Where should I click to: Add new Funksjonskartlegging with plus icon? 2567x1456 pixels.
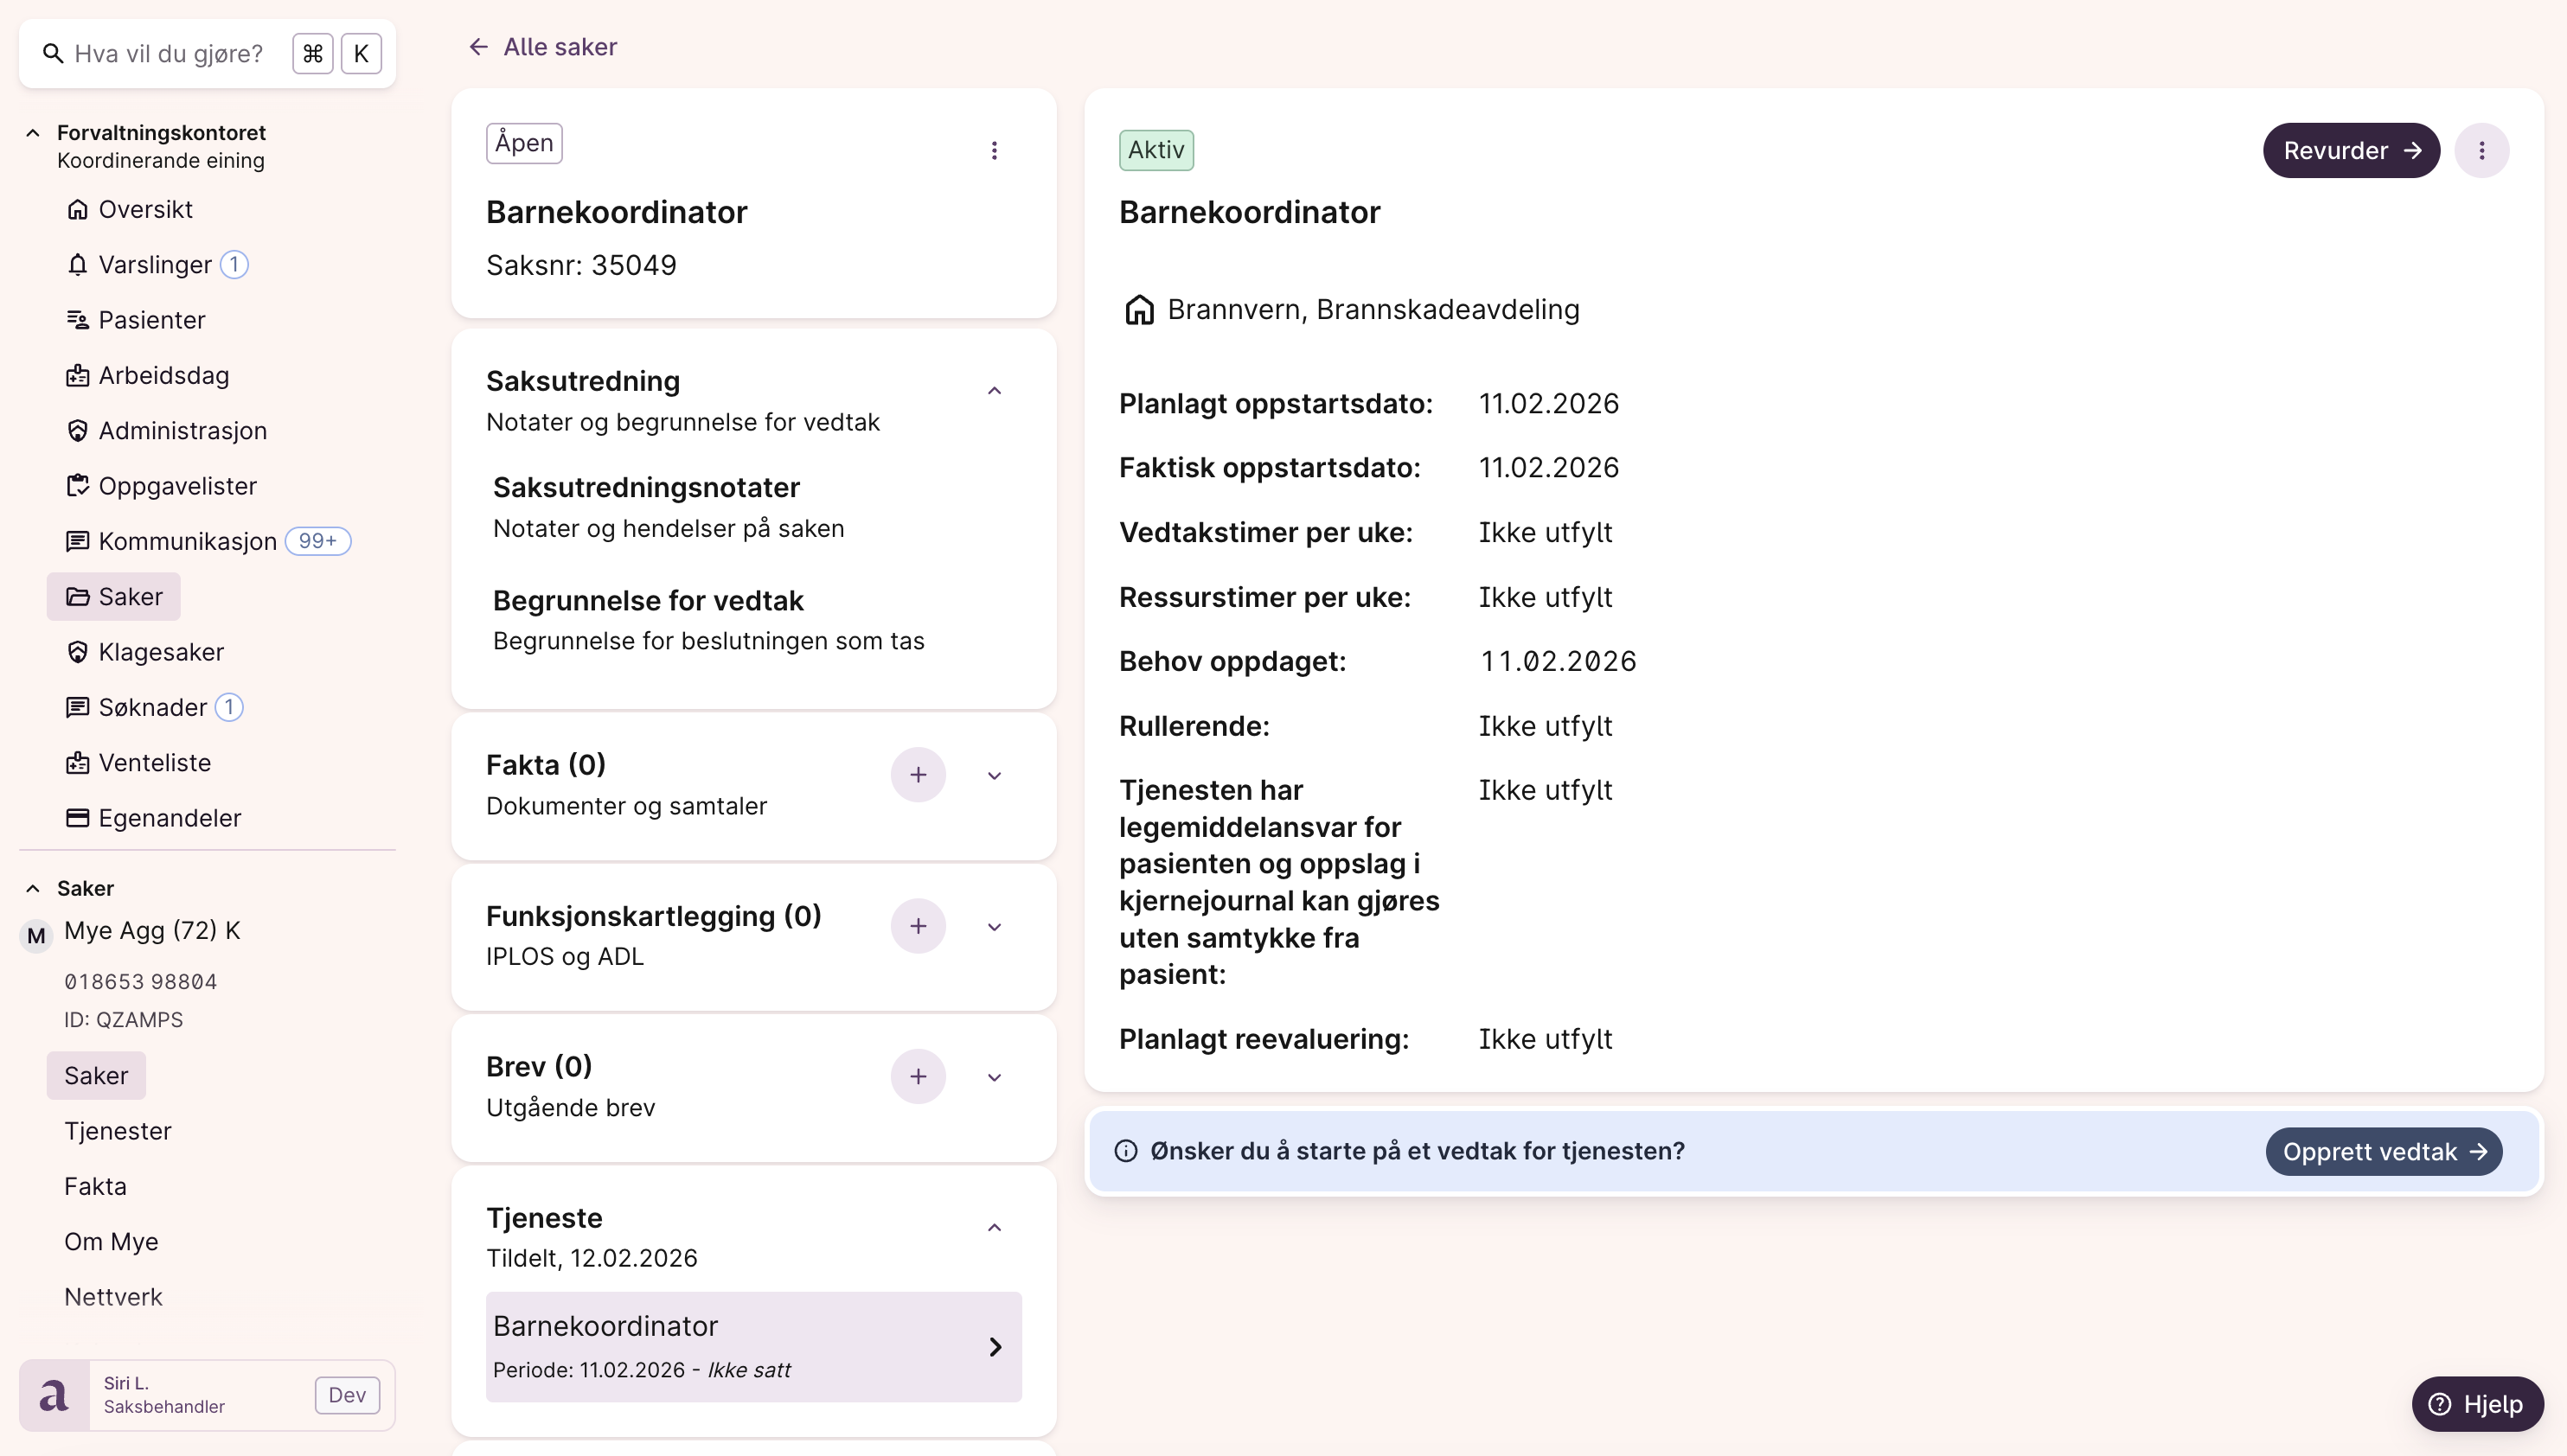[x=917, y=926]
